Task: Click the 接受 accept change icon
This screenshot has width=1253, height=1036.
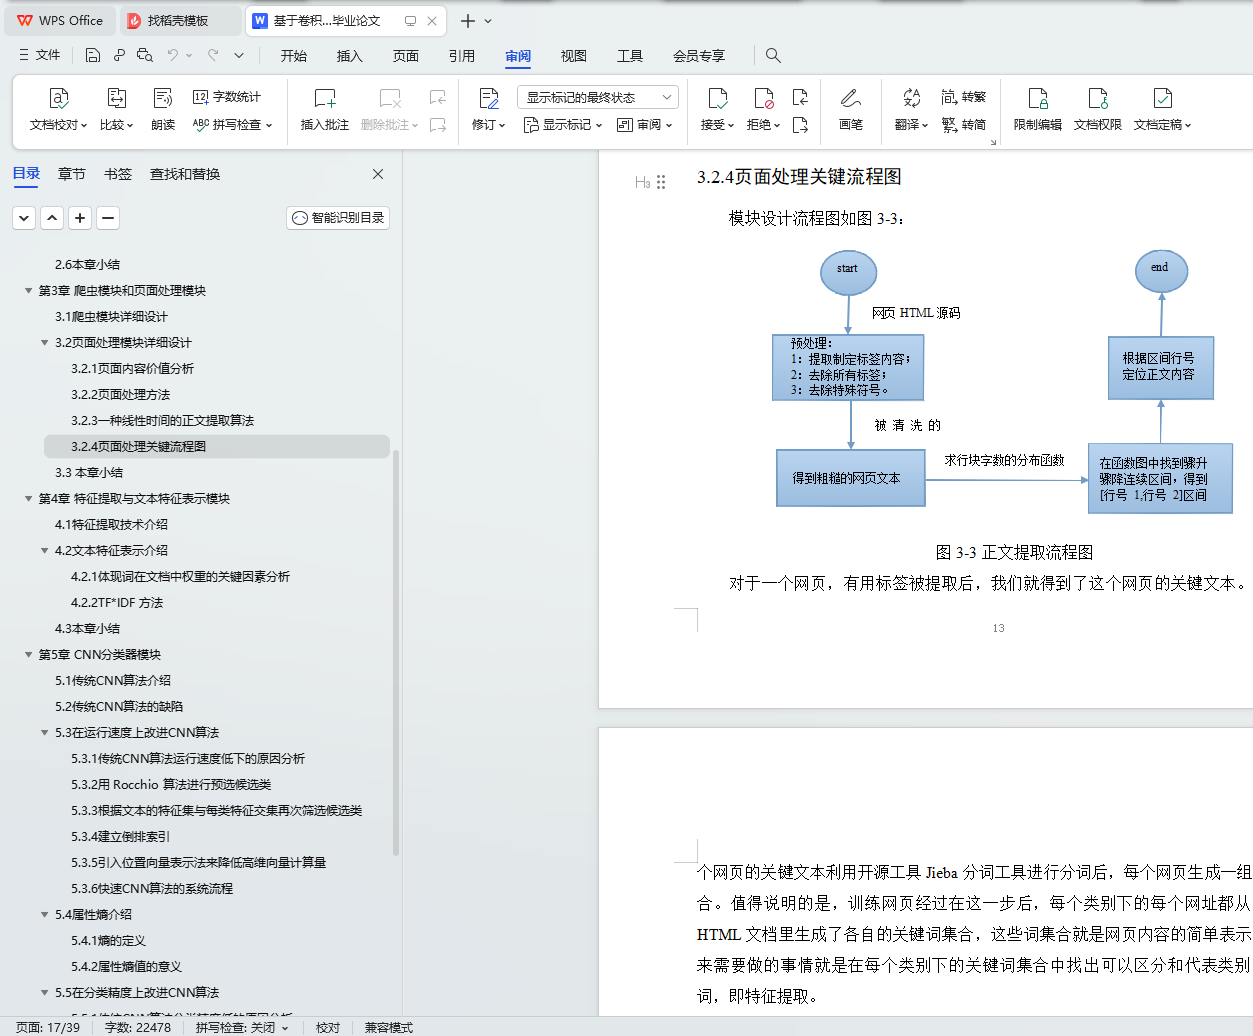Action: coord(717,98)
